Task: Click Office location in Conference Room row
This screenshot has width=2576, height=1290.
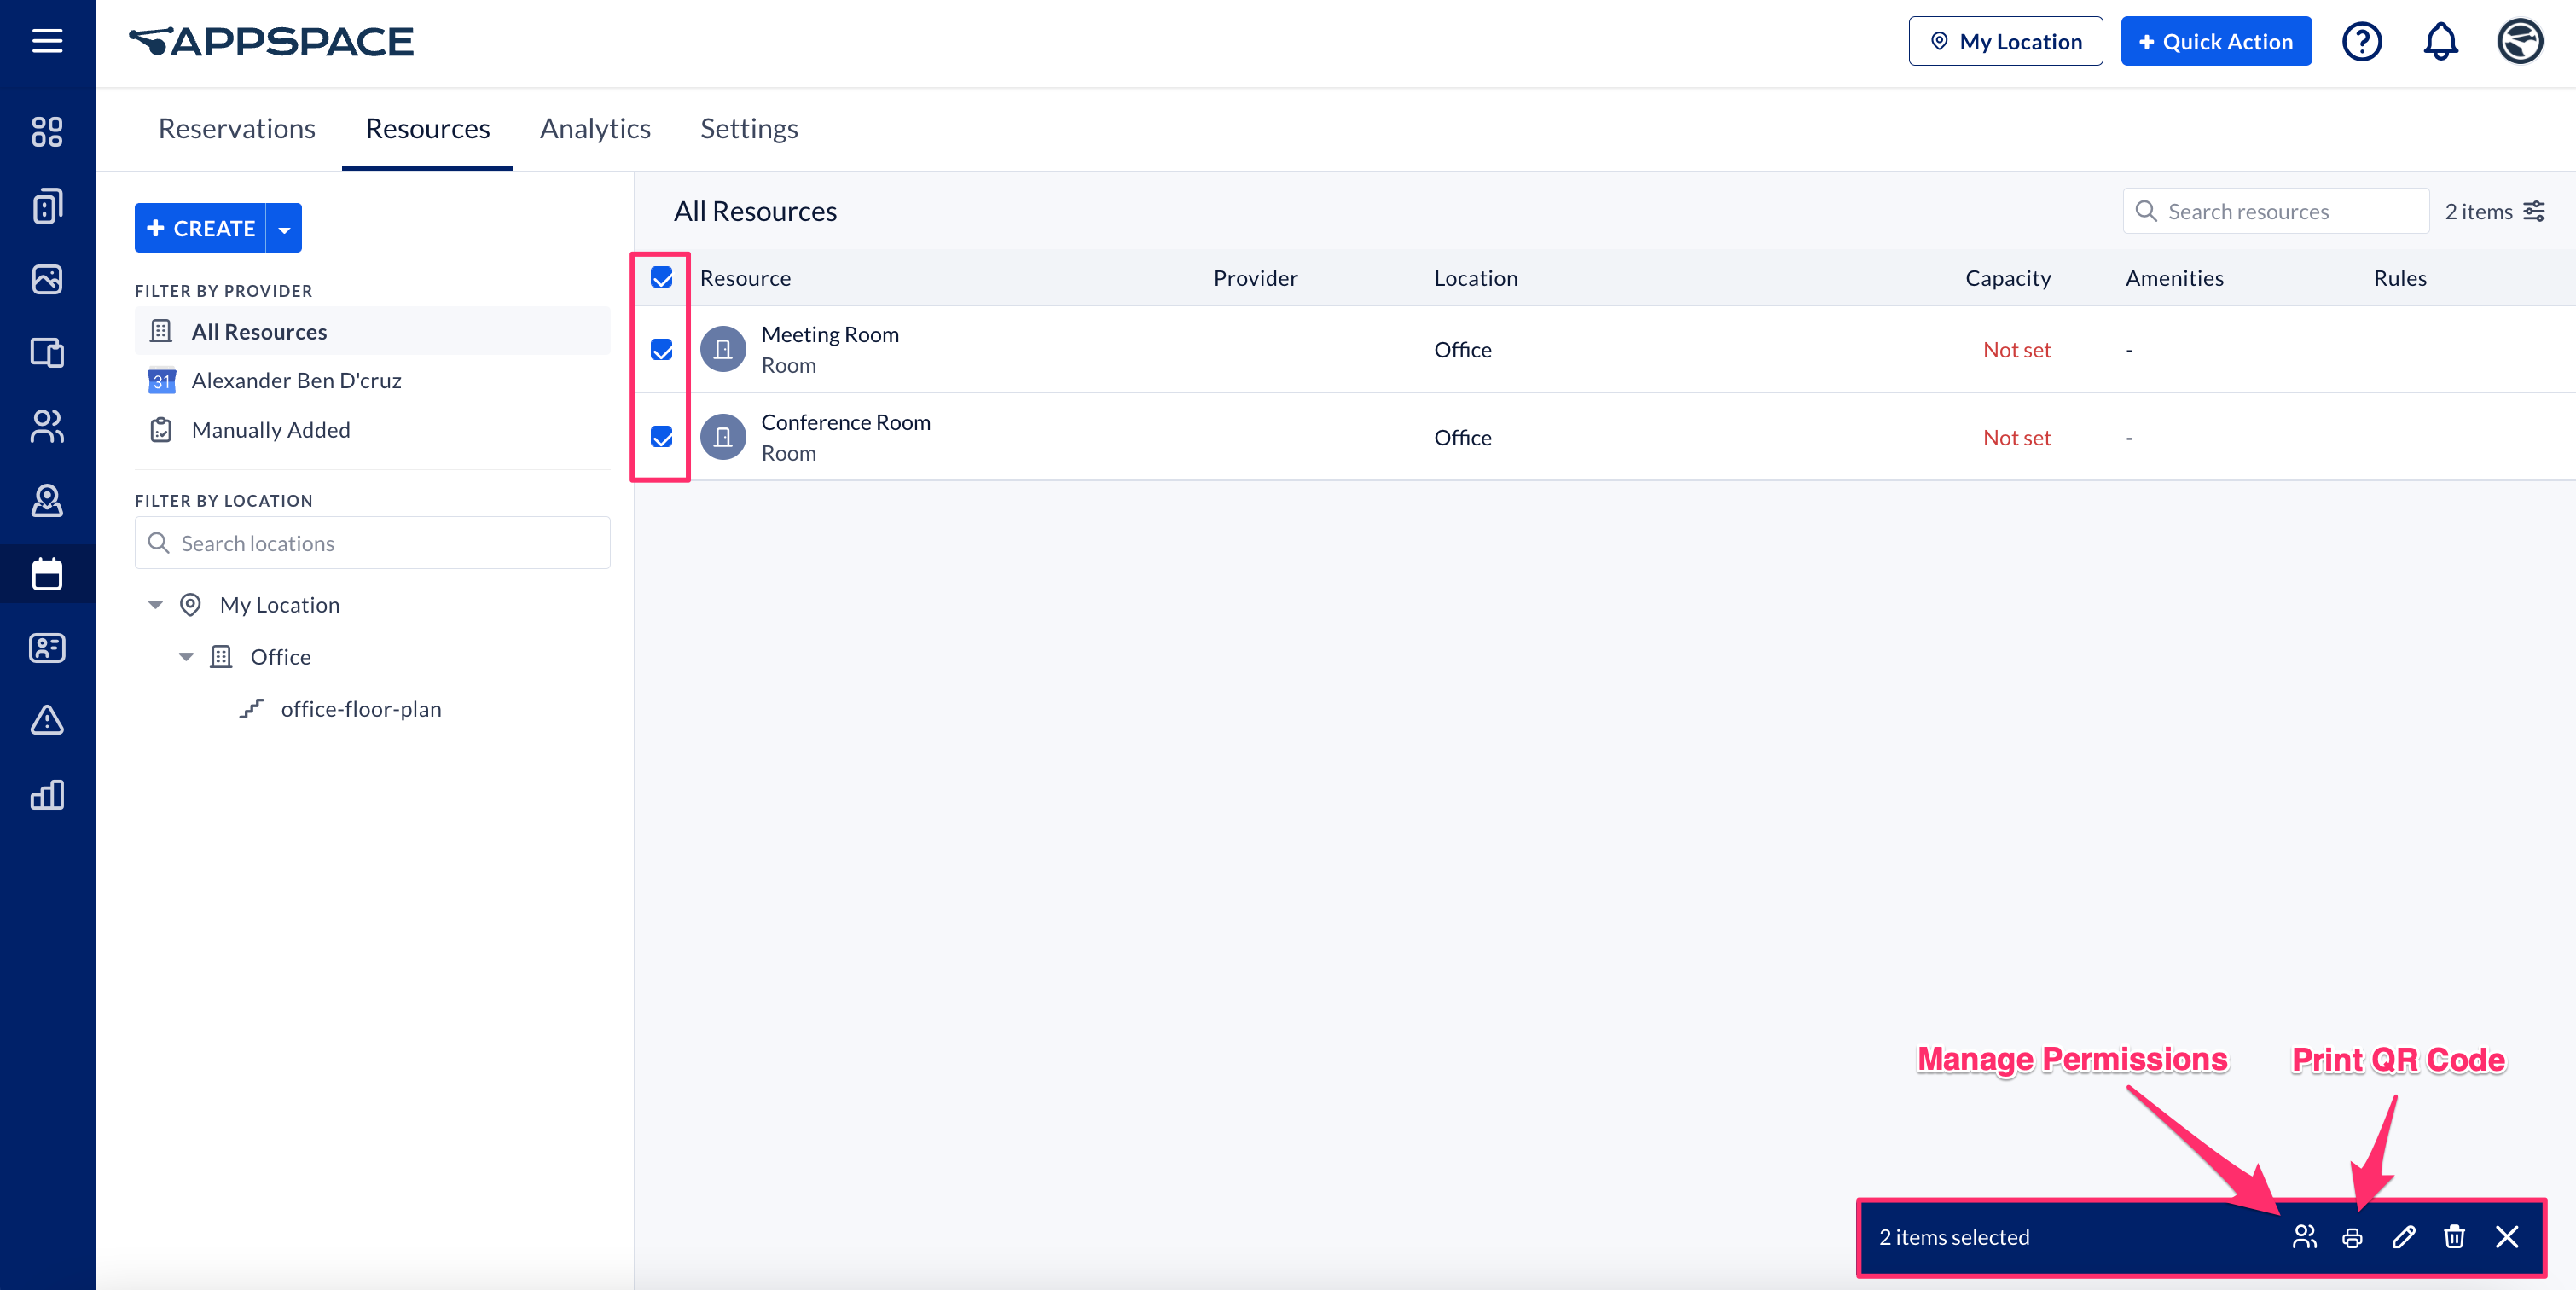Action: click(1463, 437)
